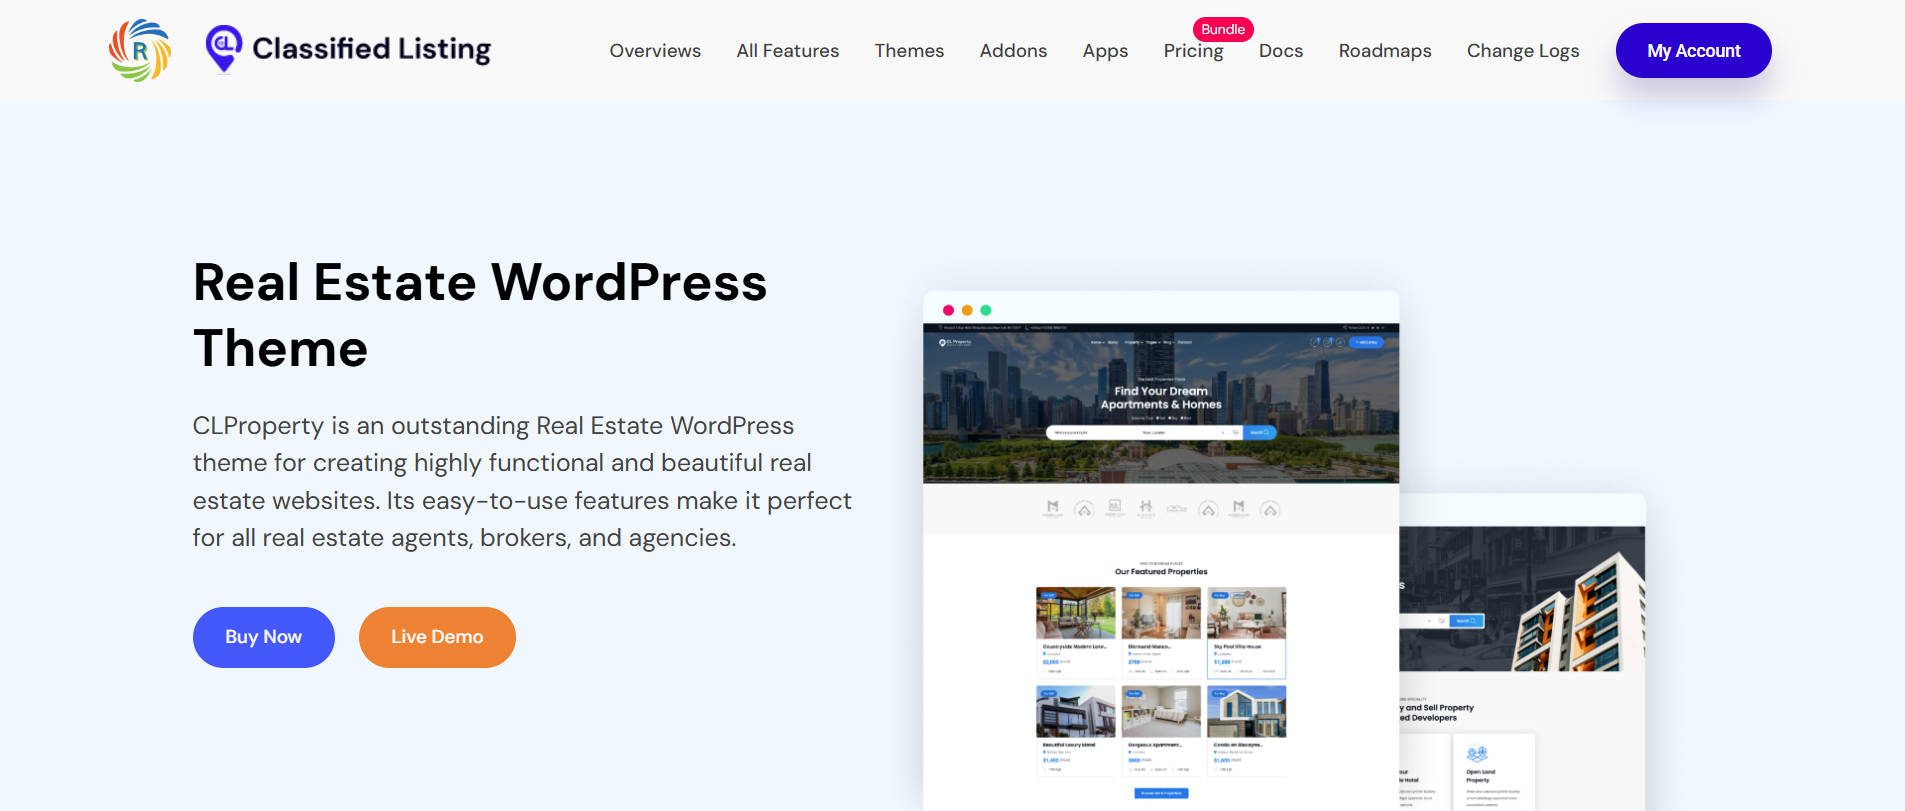The image size is (1905, 811).
Task: Open the Pricing page
Action: (x=1193, y=51)
